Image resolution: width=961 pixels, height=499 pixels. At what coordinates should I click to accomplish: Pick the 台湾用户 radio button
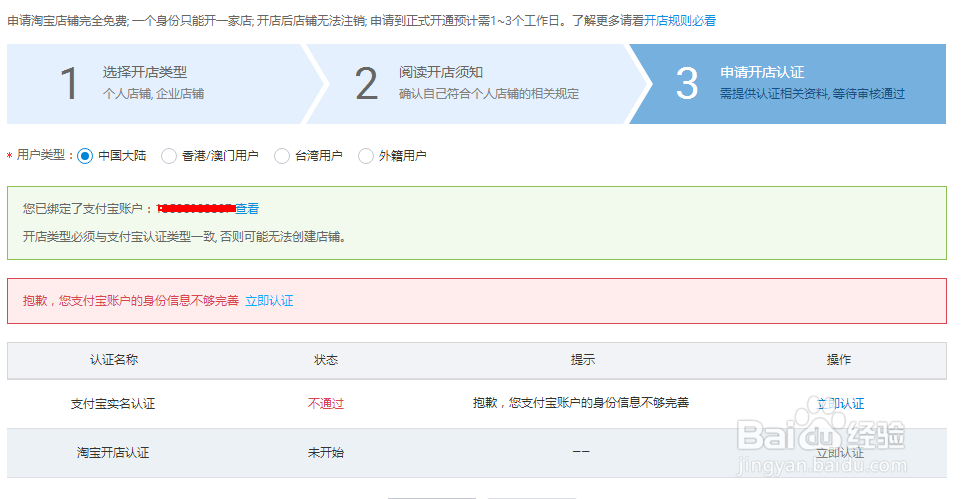click(x=281, y=156)
